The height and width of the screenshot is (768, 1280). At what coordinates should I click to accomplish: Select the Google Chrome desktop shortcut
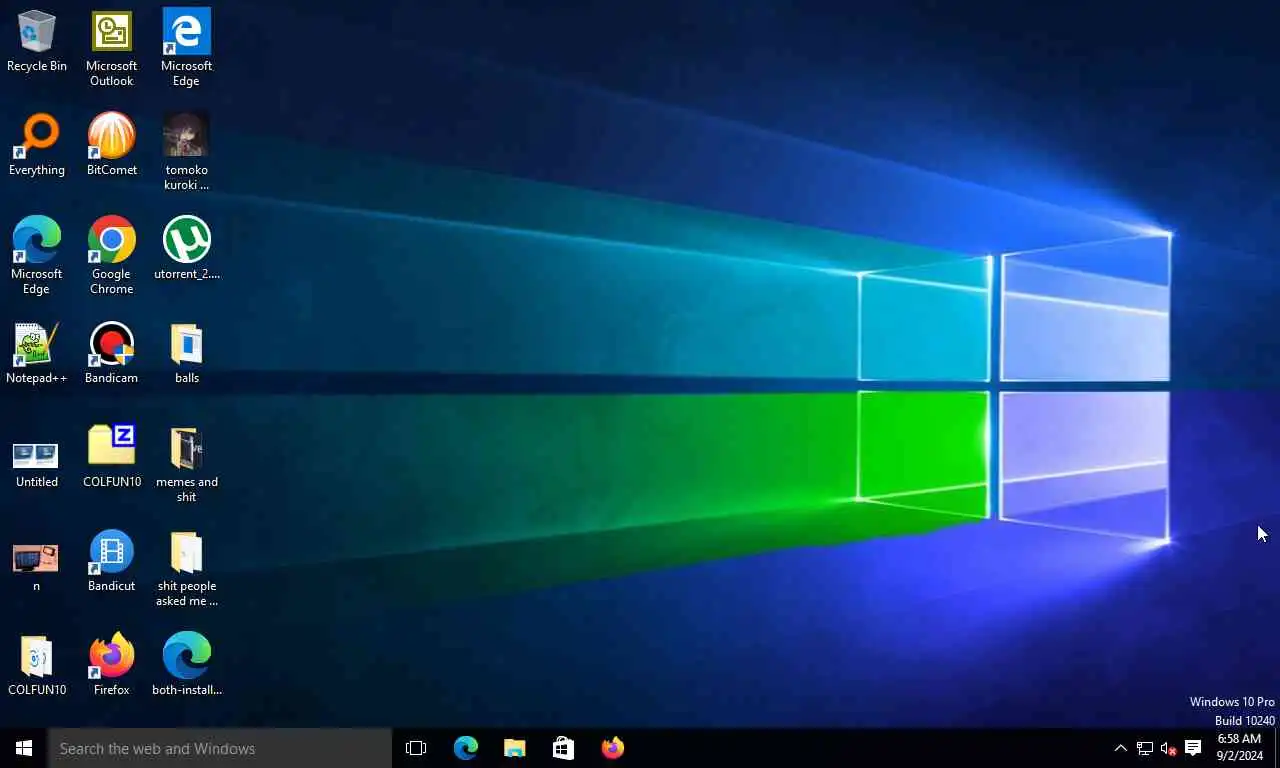click(x=111, y=256)
